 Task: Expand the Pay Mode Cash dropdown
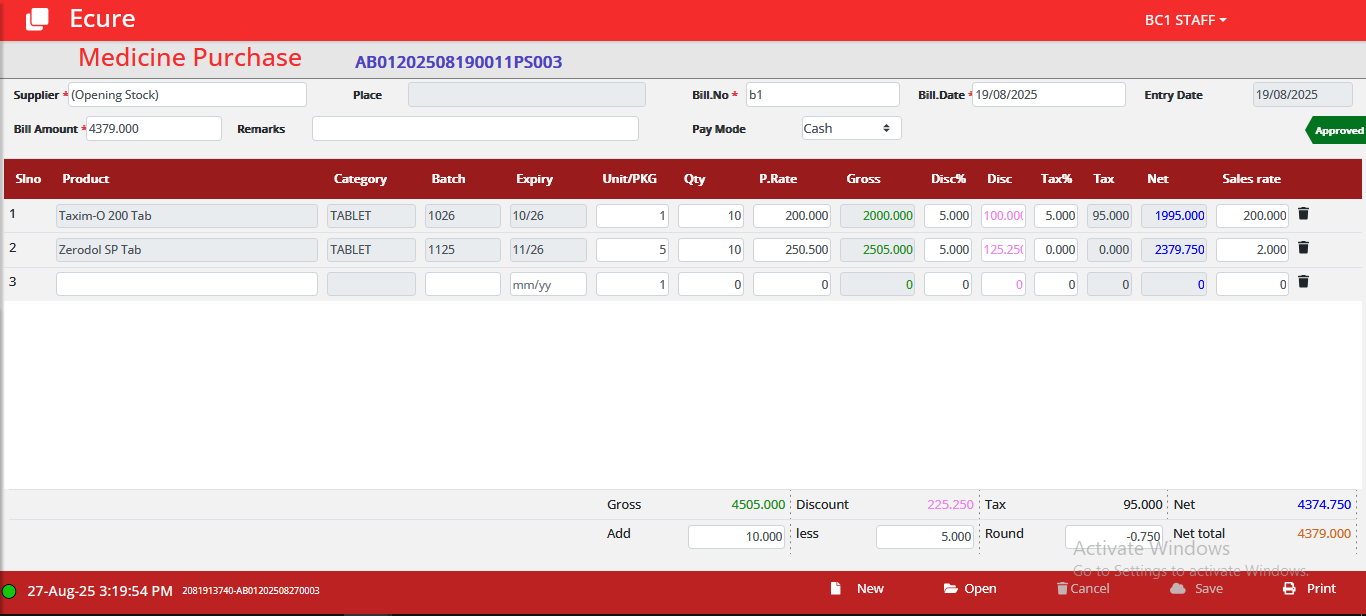851,128
